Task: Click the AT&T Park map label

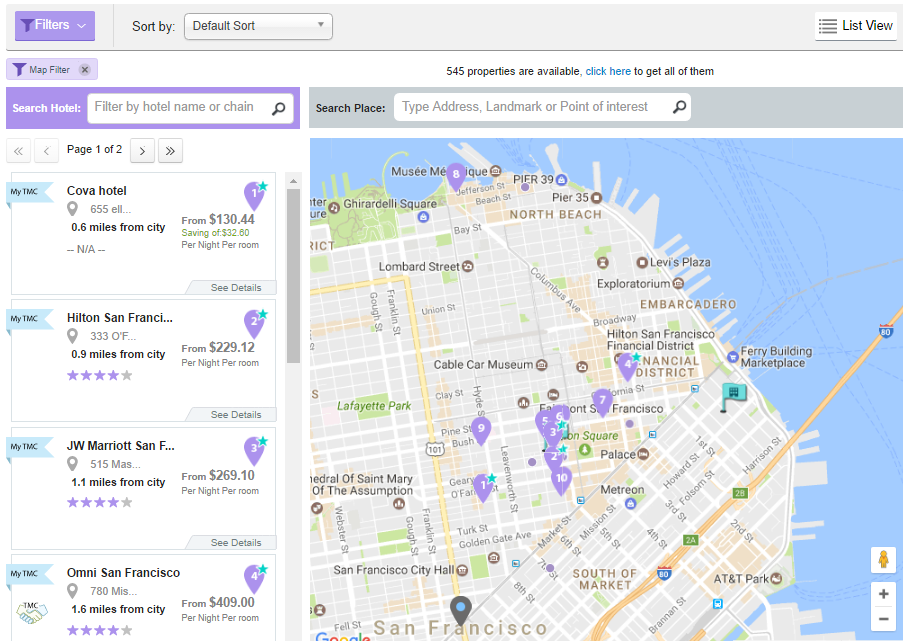Action: pyautogui.click(x=741, y=578)
